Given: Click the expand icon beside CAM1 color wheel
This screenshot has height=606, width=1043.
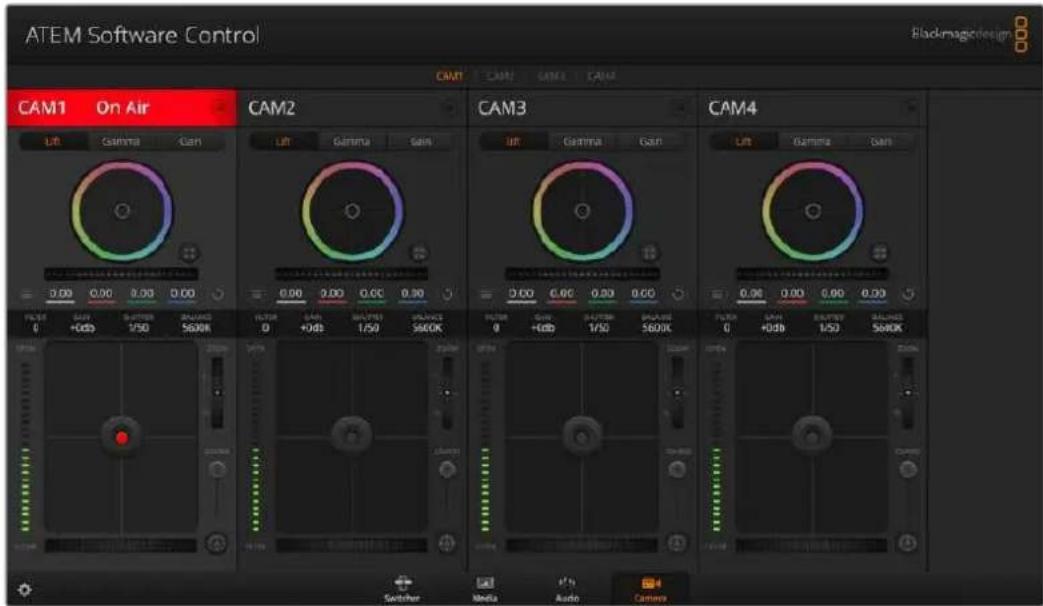Looking at the screenshot, I should click(x=189, y=253).
